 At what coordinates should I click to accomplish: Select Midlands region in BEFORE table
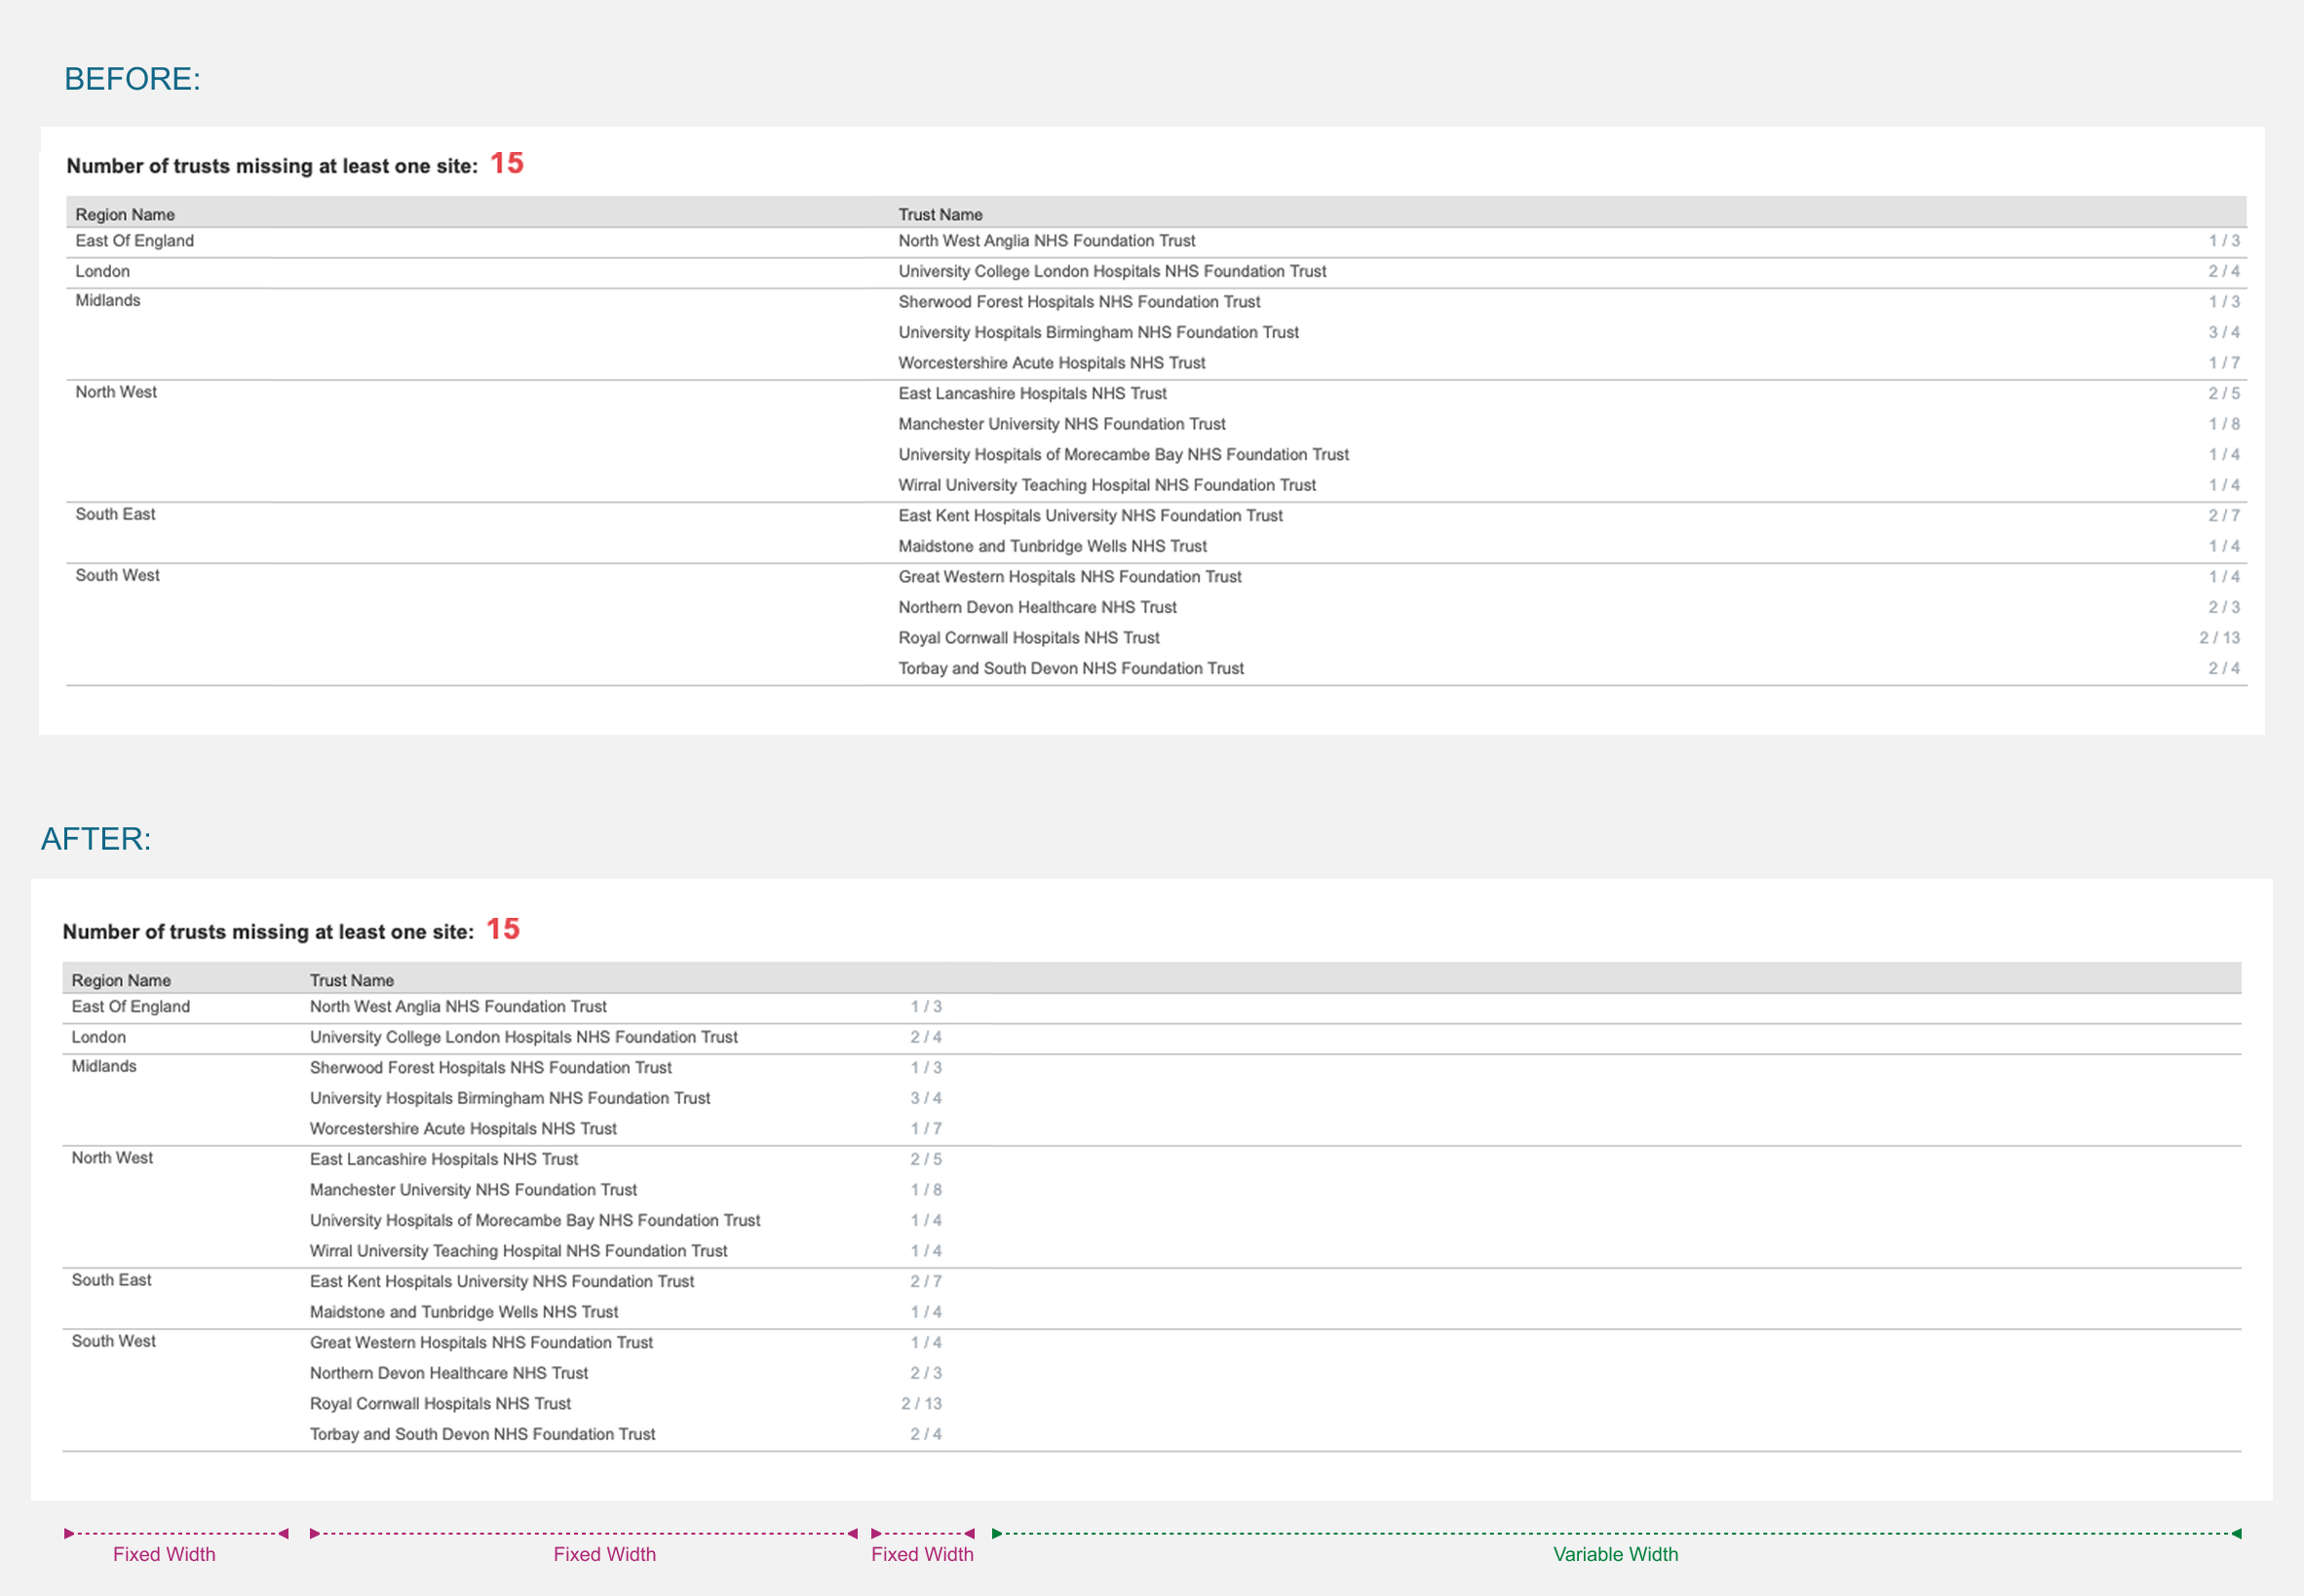(x=108, y=300)
